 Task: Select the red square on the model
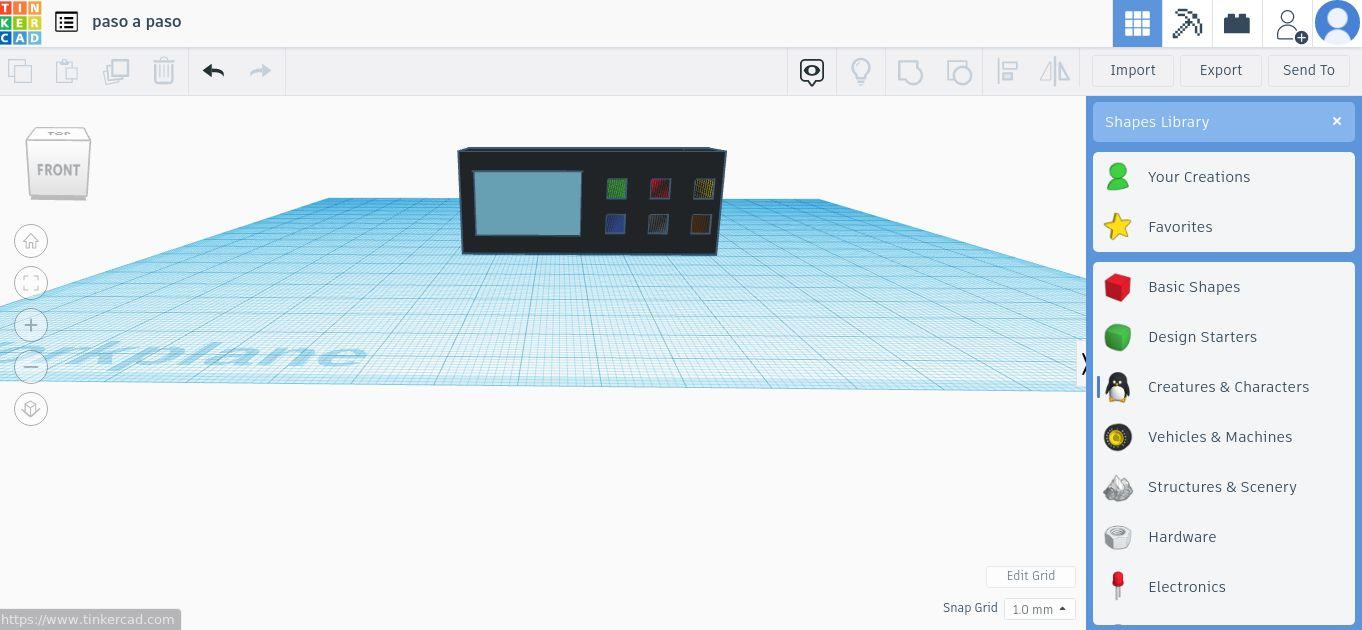(x=659, y=188)
